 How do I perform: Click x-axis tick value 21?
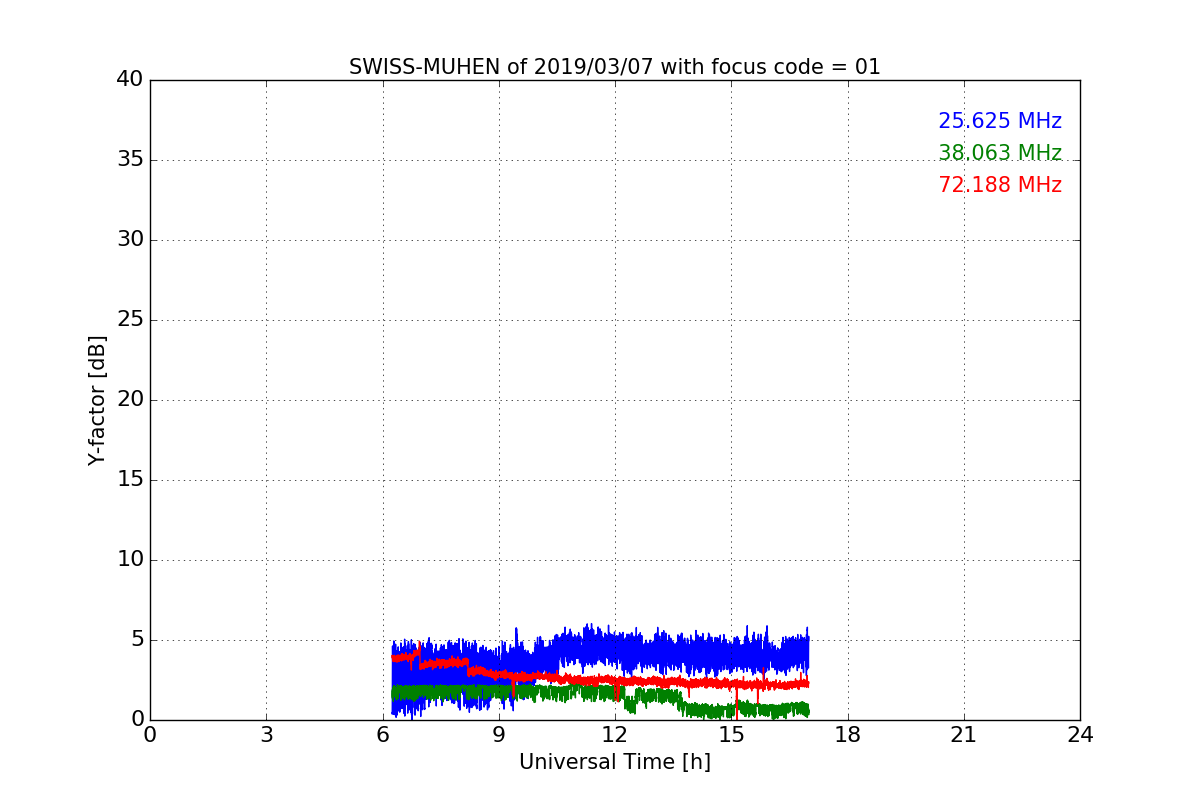(x=964, y=735)
